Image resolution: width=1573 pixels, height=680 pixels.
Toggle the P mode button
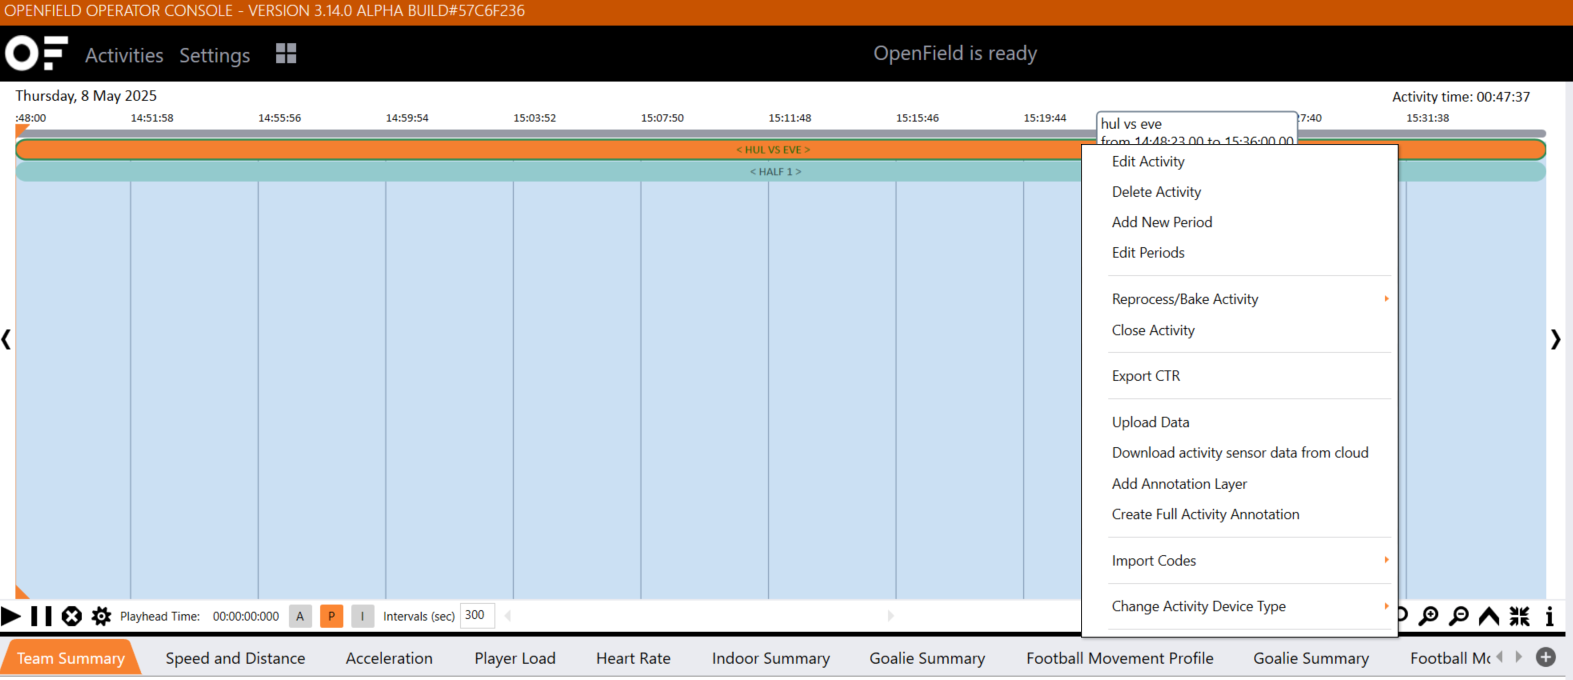coord(331,616)
